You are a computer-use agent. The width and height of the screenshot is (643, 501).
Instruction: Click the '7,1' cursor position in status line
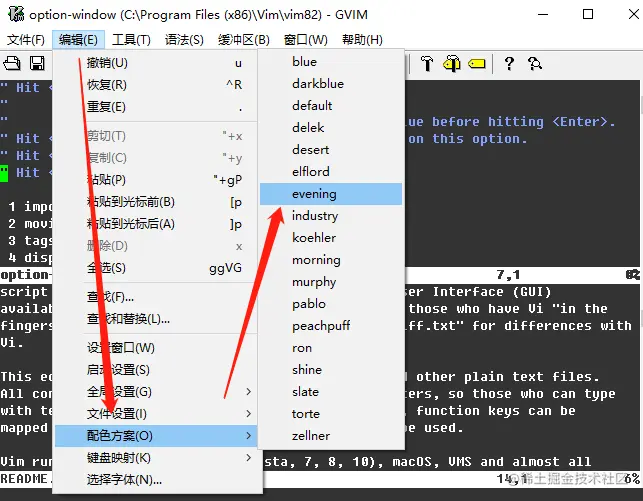pyautogui.click(x=508, y=275)
